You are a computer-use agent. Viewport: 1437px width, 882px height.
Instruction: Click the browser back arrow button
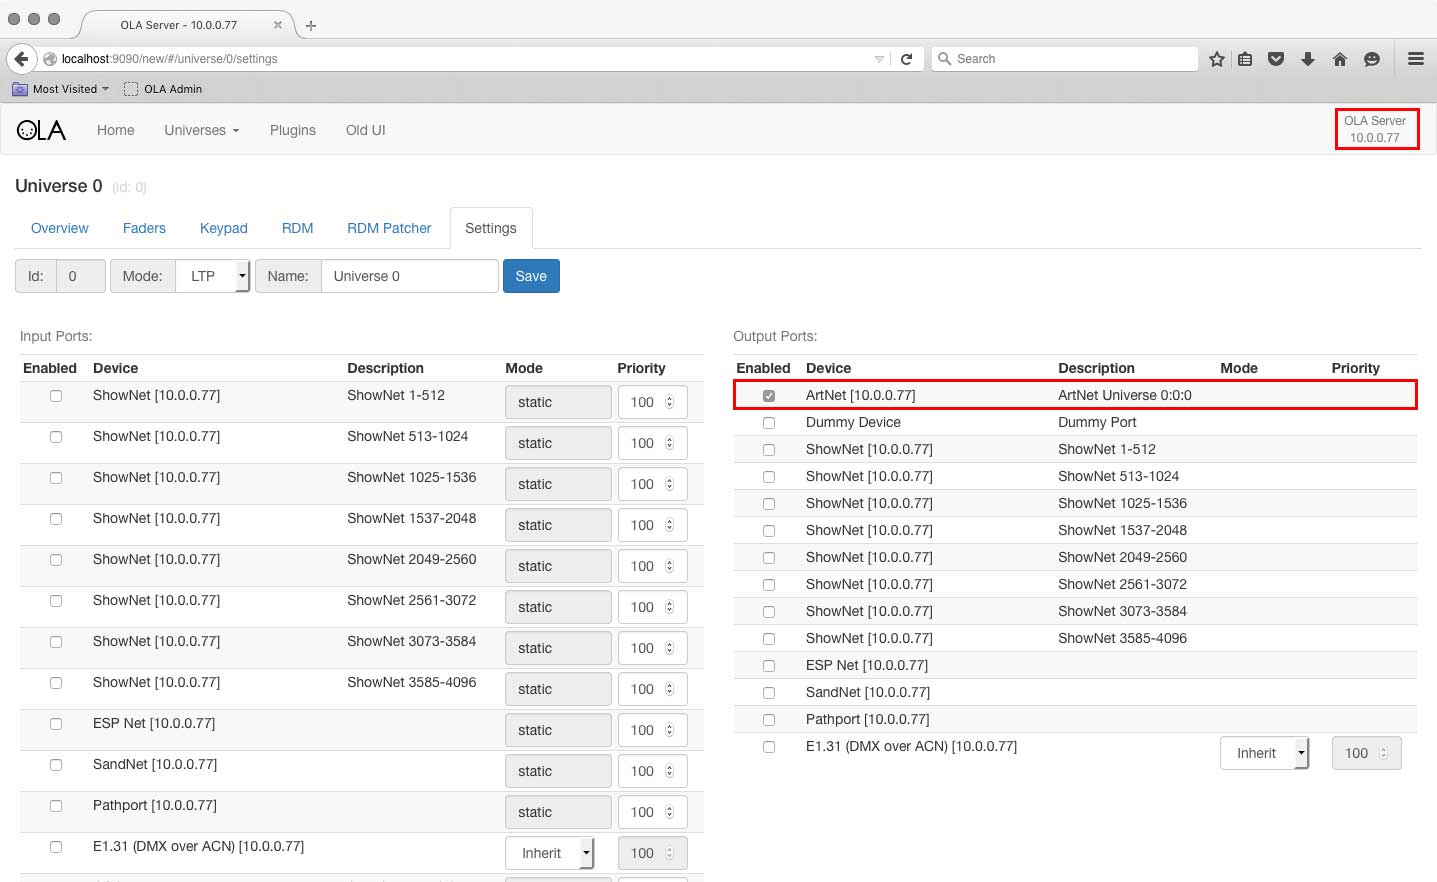(21, 59)
